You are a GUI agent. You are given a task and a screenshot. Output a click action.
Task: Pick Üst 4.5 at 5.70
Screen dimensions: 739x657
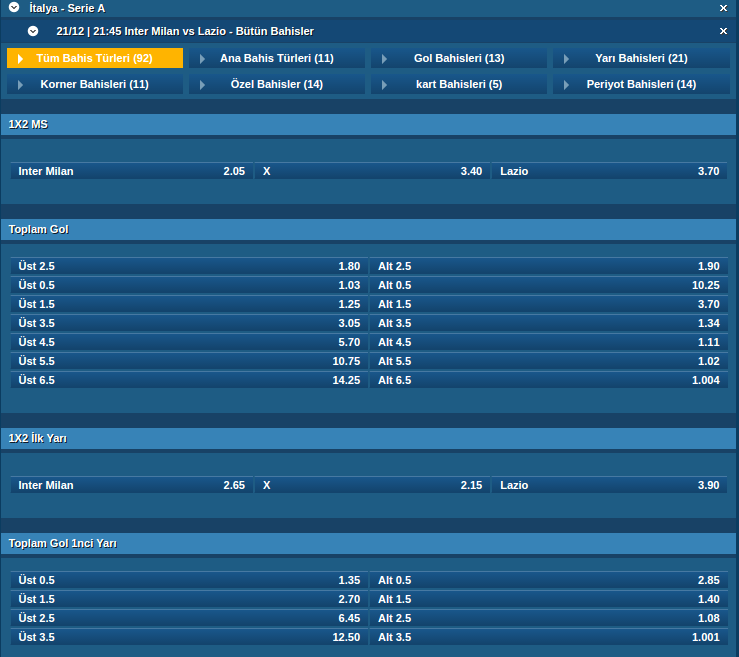pos(189,342)
